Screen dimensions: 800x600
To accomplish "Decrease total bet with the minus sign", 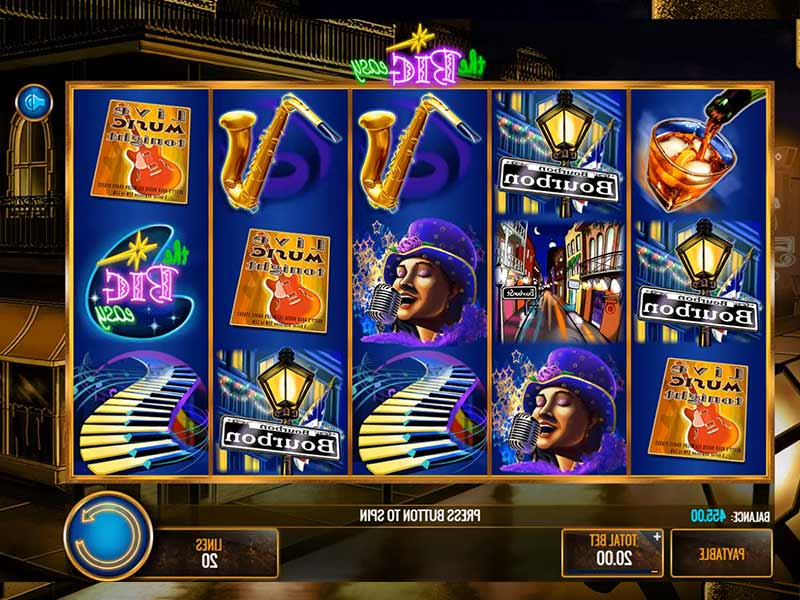I will 657,570.
